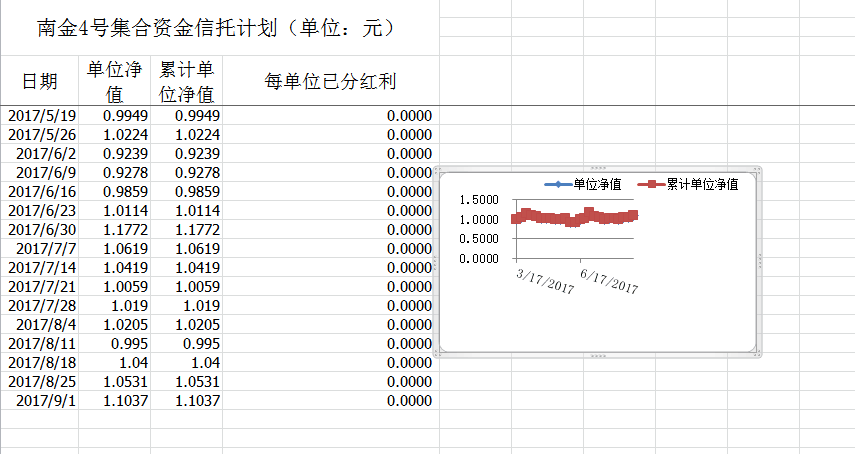855x454 pixels.
Task: Click the date cell 2017/6/30
Action: [40, 230]
